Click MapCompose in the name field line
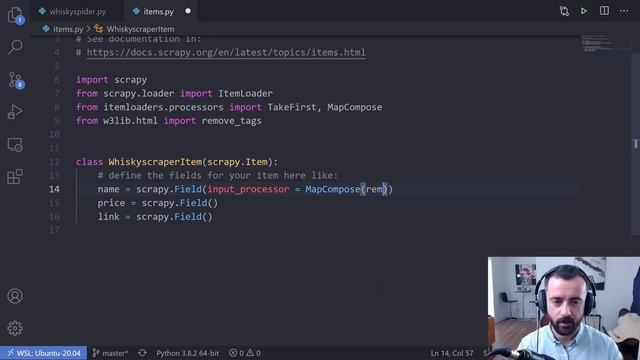 333,189
